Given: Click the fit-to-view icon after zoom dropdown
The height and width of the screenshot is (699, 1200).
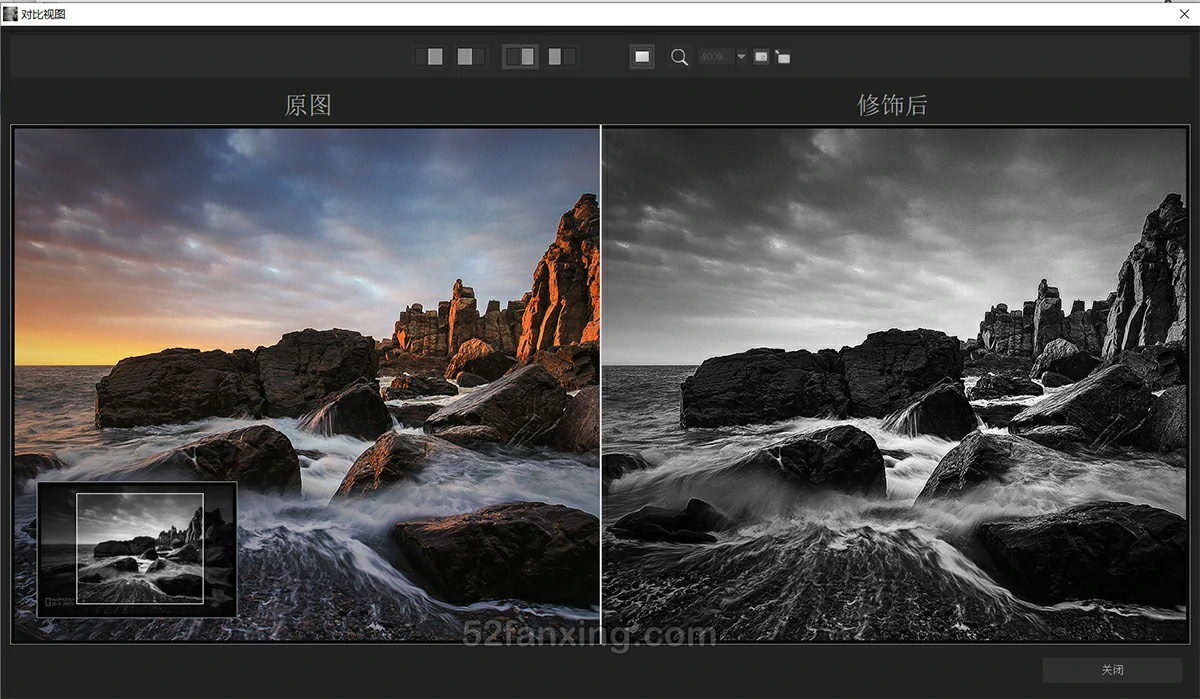Looking at the screenshot, I should [x=761, y=57].
